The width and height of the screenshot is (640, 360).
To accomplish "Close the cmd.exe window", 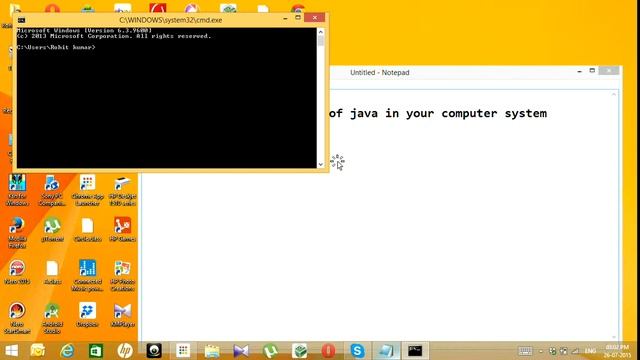I will click(315, 18).
